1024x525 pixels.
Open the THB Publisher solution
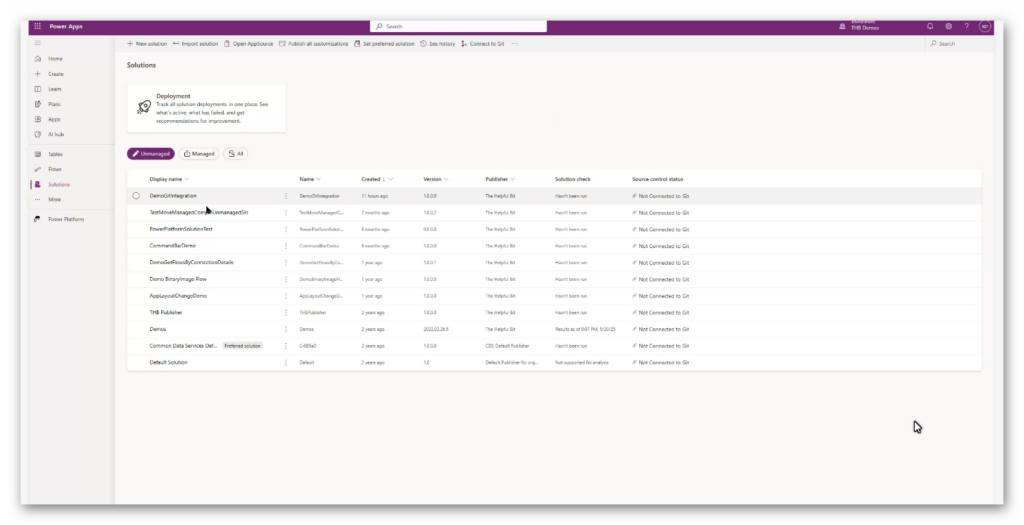[166, 313]
